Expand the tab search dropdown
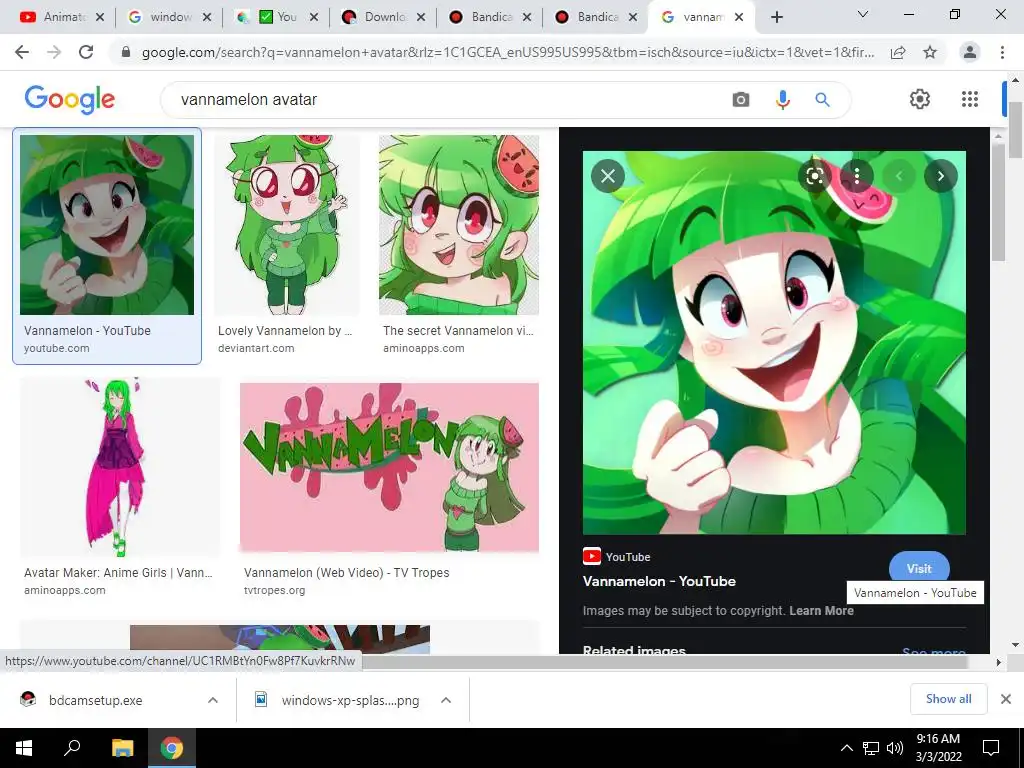This screenshot has width=1024, height=768. 862,14
